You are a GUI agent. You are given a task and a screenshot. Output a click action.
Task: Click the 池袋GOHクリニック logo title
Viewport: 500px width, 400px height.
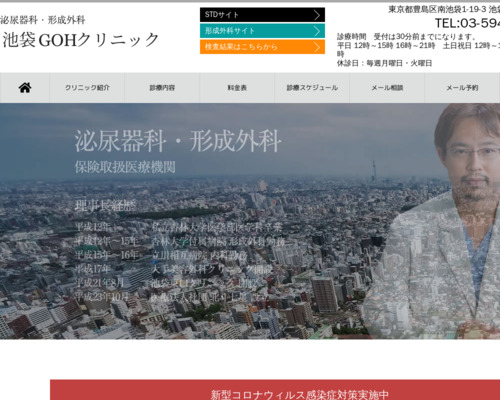click(81, 40)
